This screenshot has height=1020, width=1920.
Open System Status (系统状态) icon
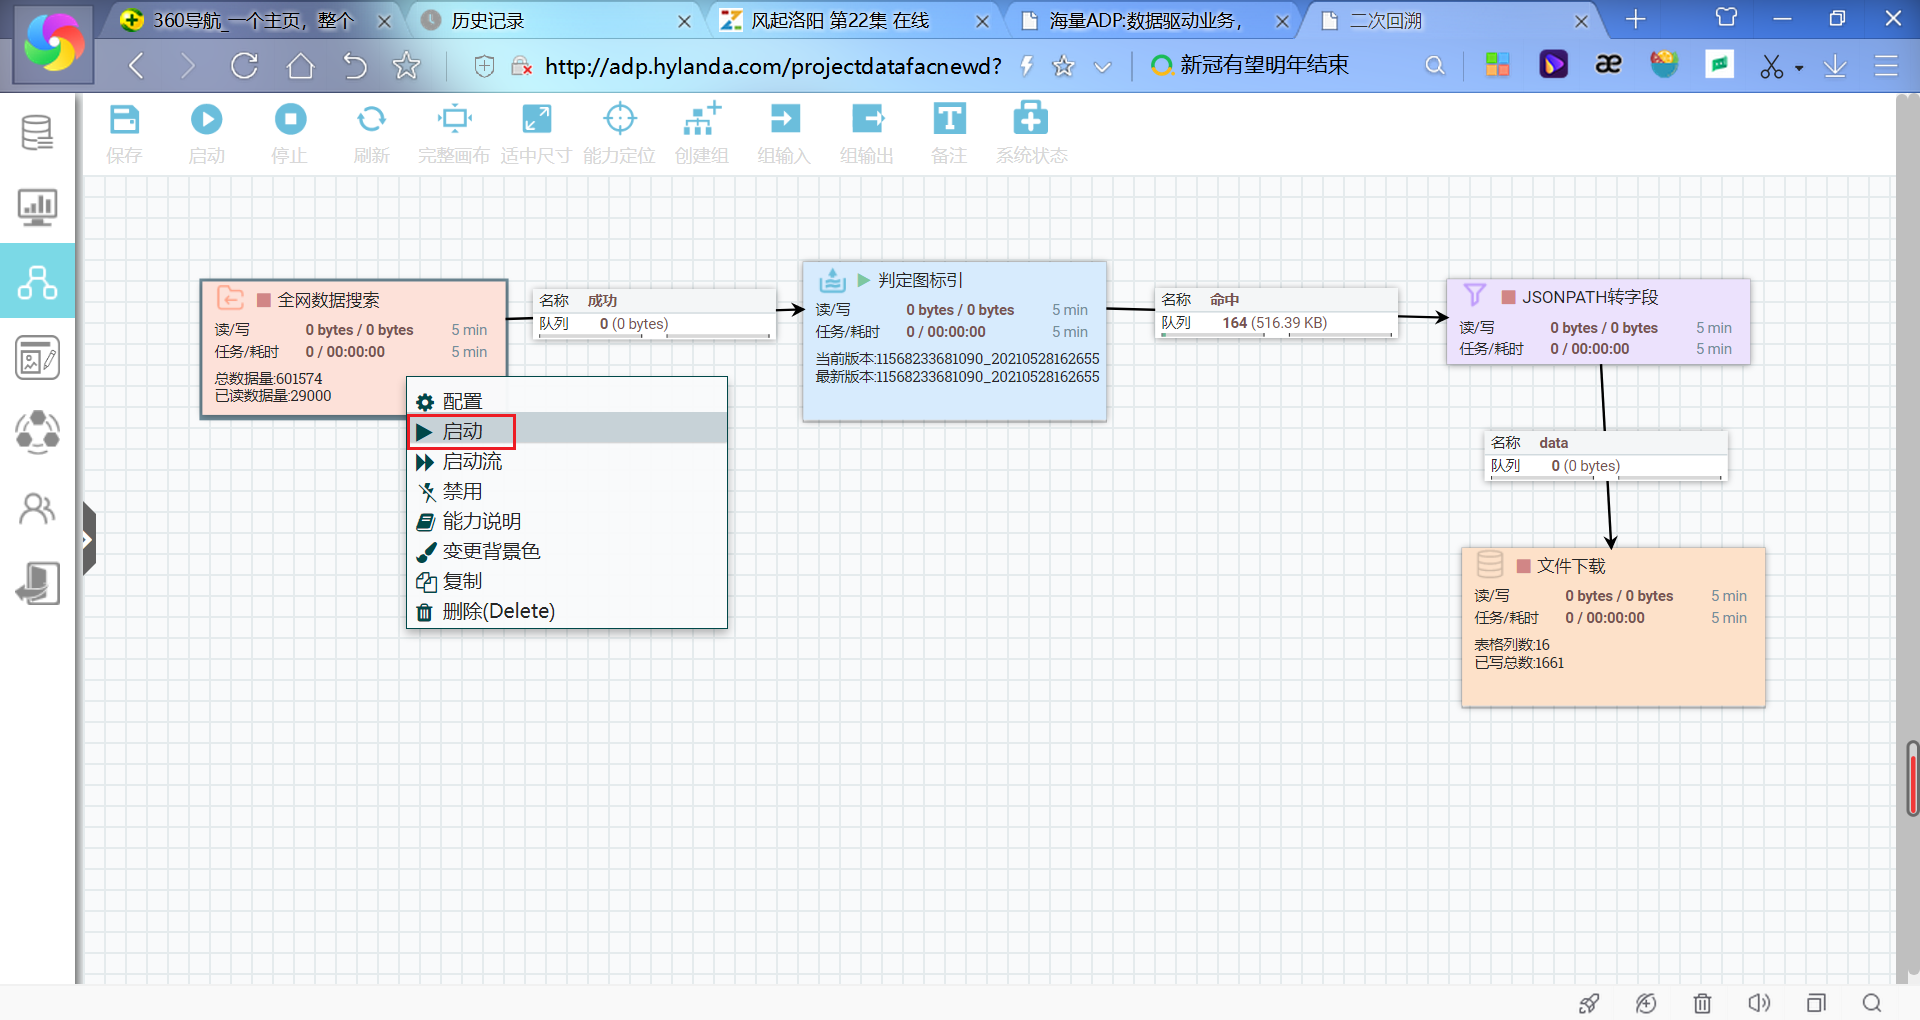1030,120
